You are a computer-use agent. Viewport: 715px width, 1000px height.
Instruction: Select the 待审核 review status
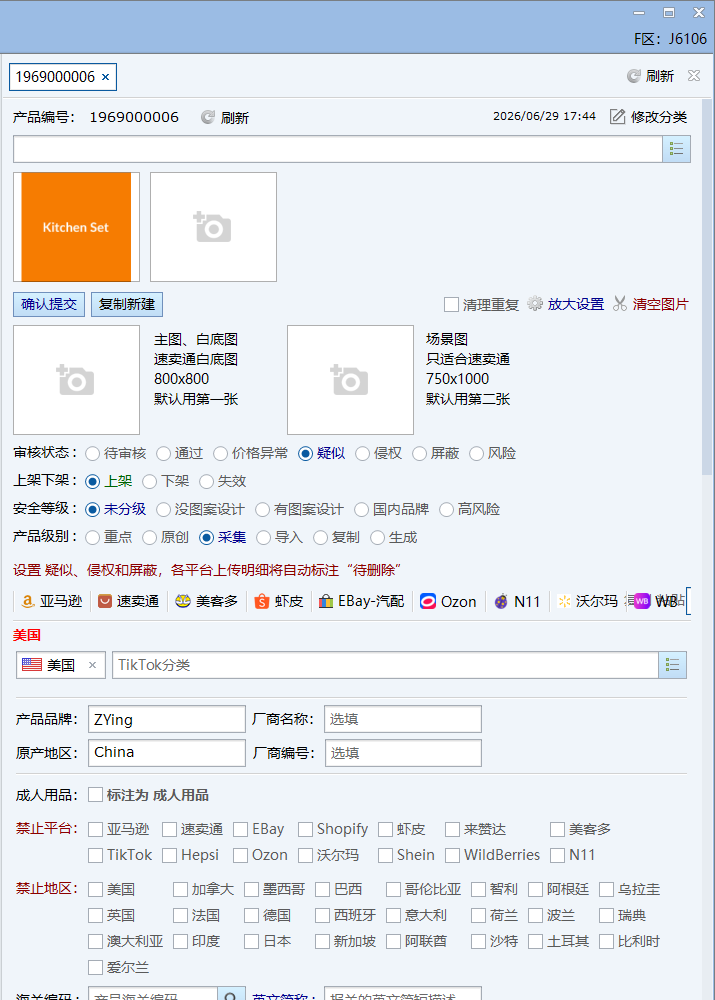coord(92,453)
